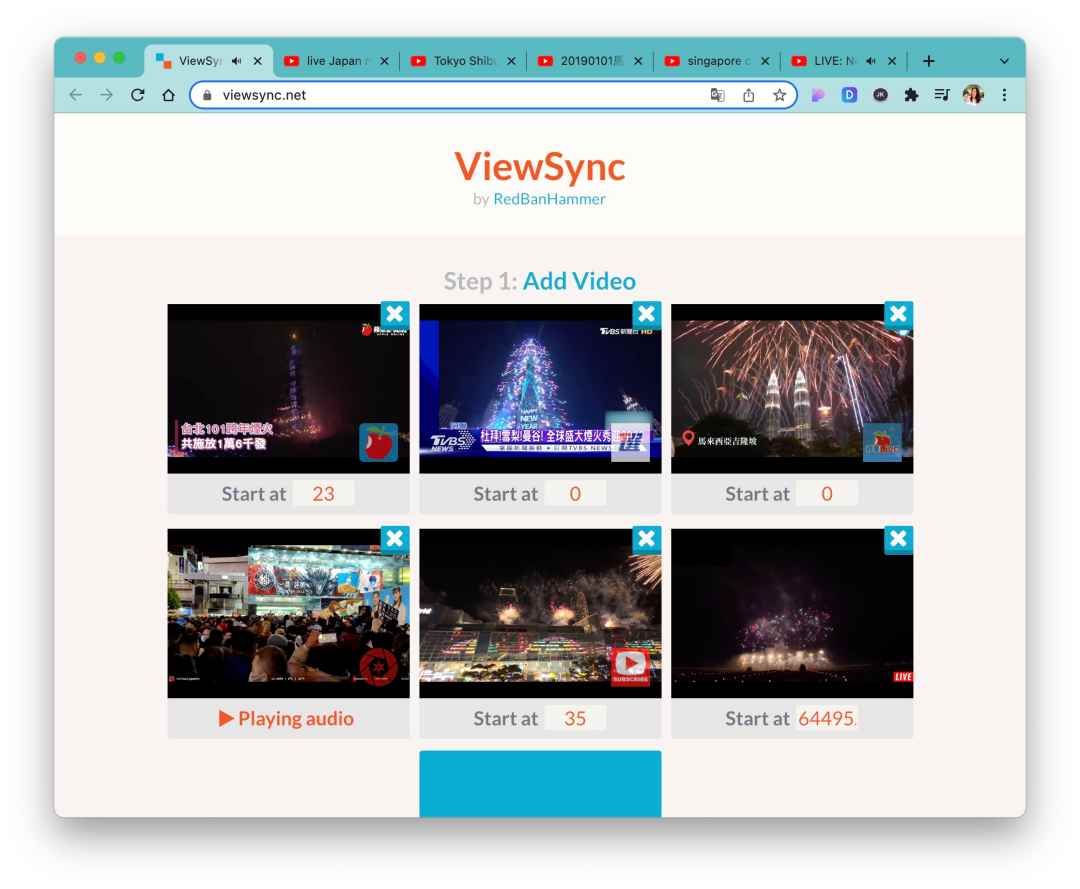Open the media controls icon
This screenshot has height=889, width=1080.
[x=941, y=95]
